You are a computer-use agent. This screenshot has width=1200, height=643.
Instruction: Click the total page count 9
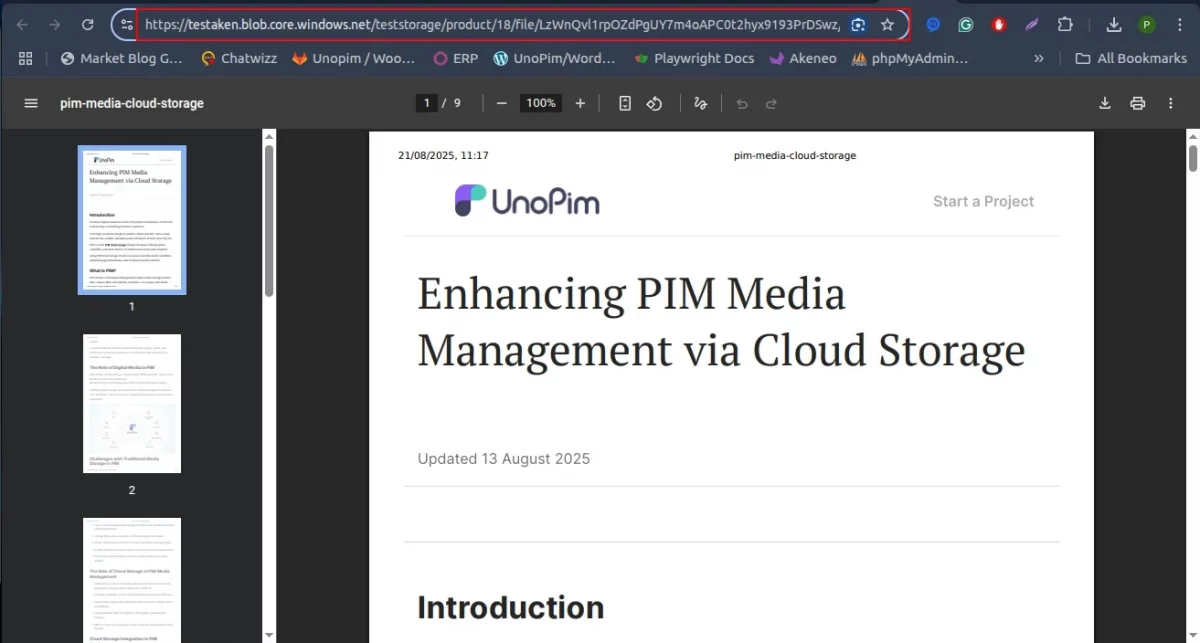pyautogui.click(x=457, y=103)
